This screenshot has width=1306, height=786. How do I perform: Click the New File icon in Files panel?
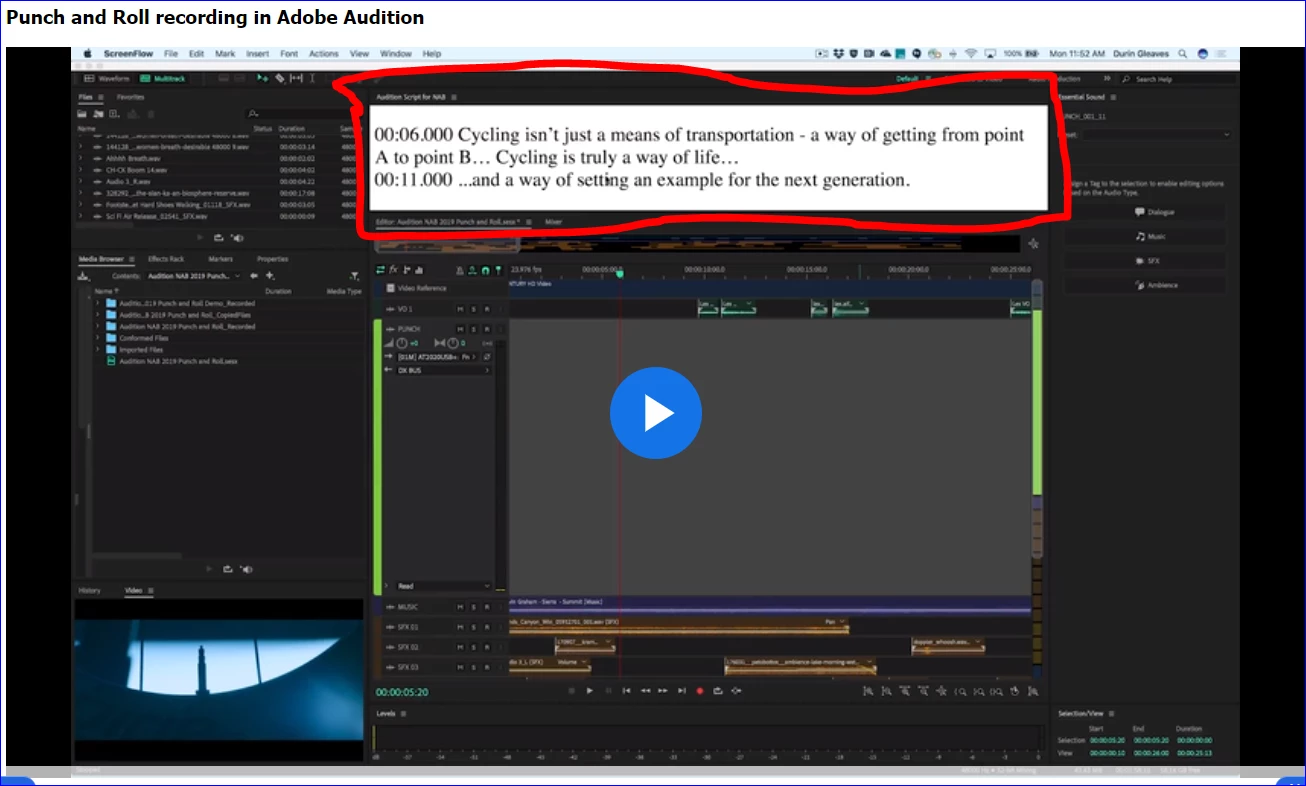click(x=114, y=114)
